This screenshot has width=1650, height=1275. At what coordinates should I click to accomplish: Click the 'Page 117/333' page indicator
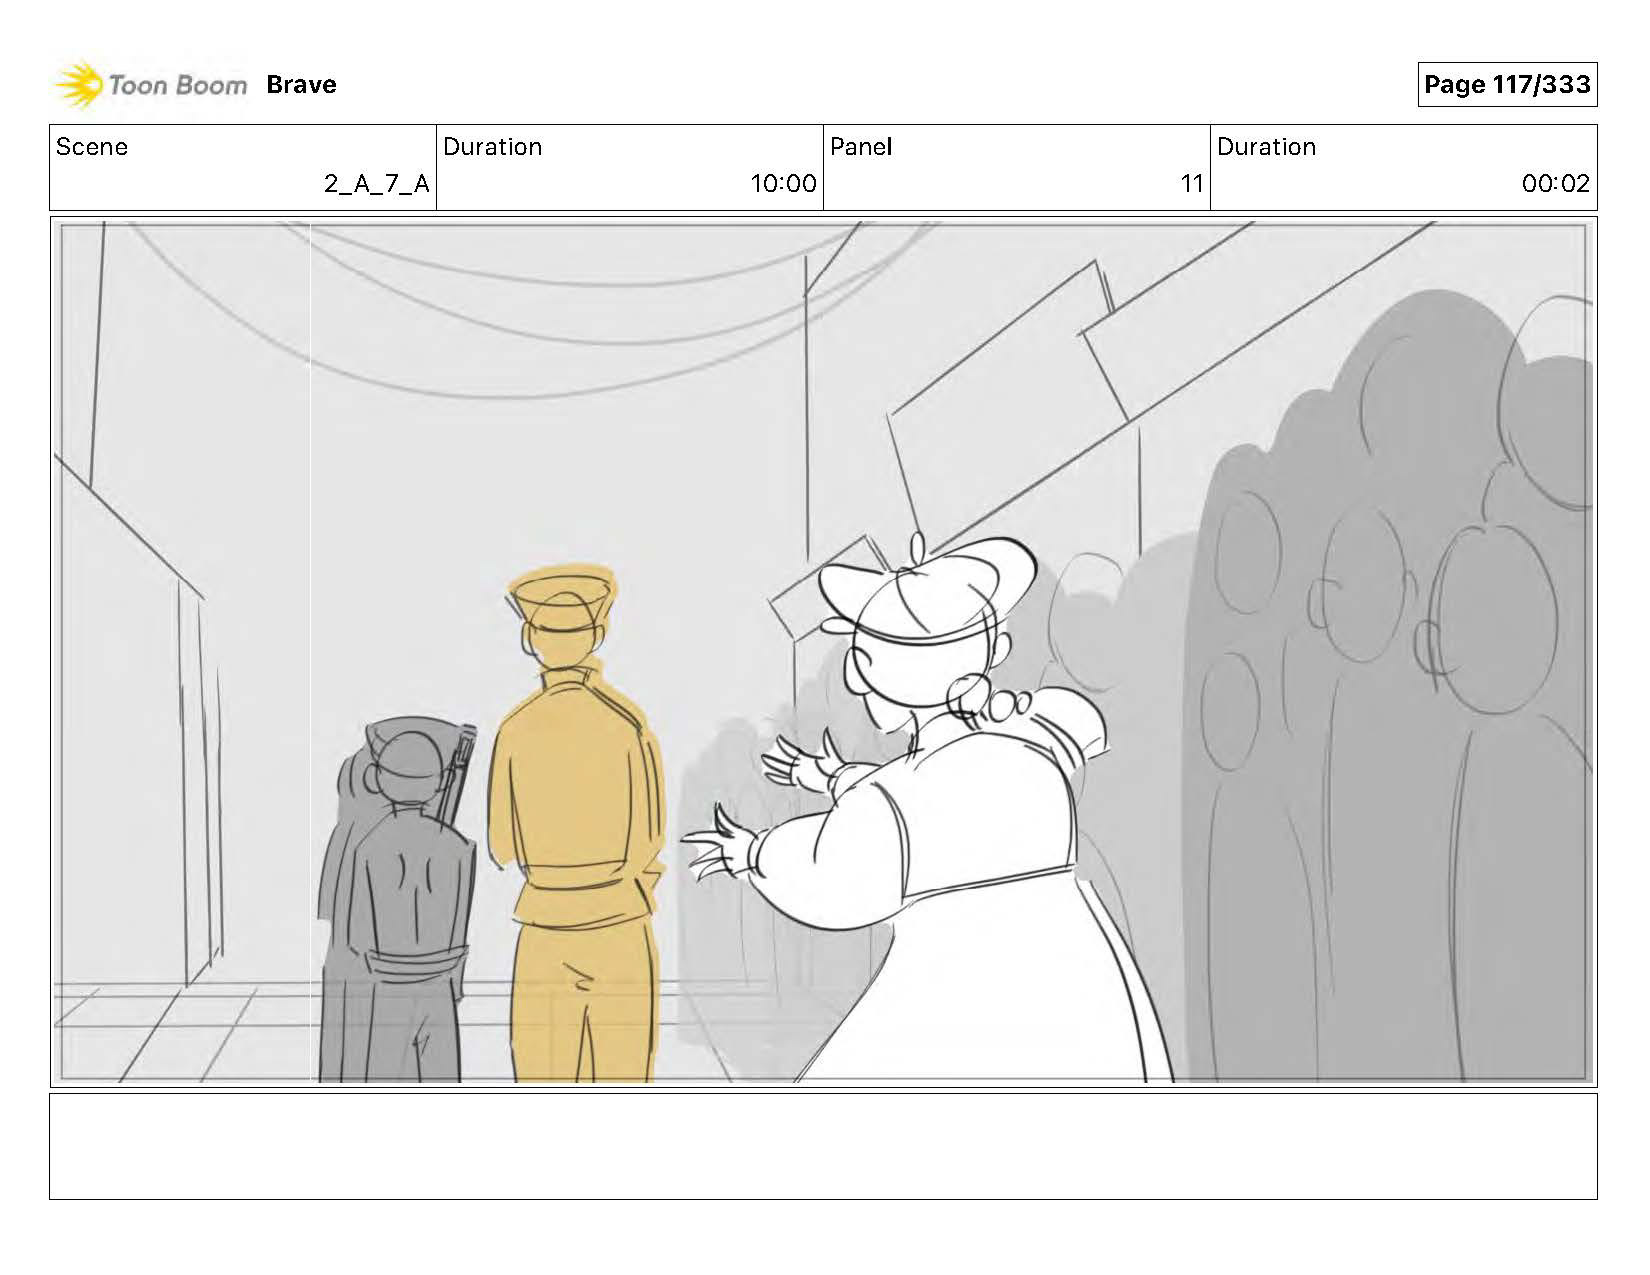pyautogui.click(x=1507, y=85)
